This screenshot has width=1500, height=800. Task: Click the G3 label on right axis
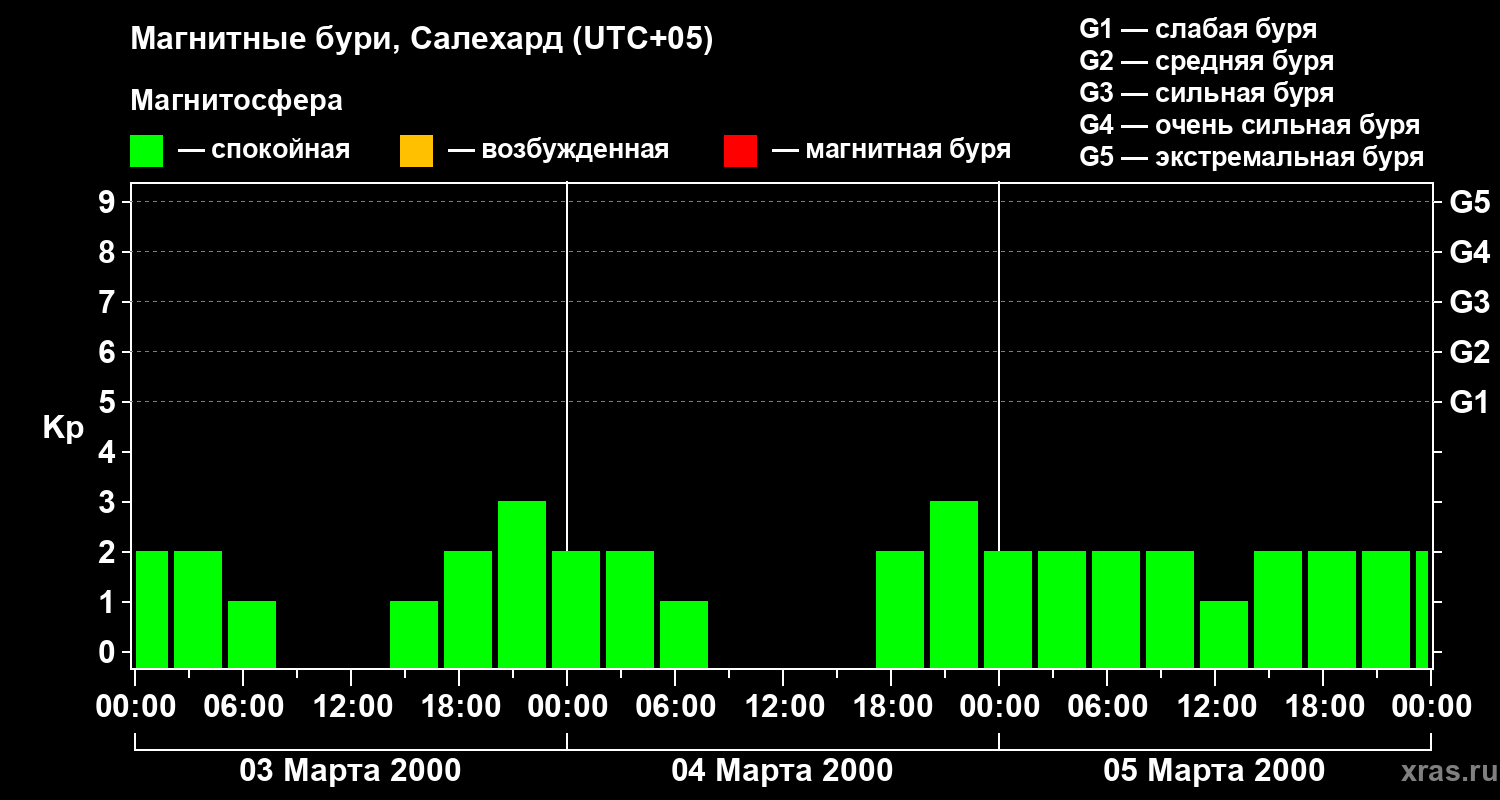coord(1469,302)
